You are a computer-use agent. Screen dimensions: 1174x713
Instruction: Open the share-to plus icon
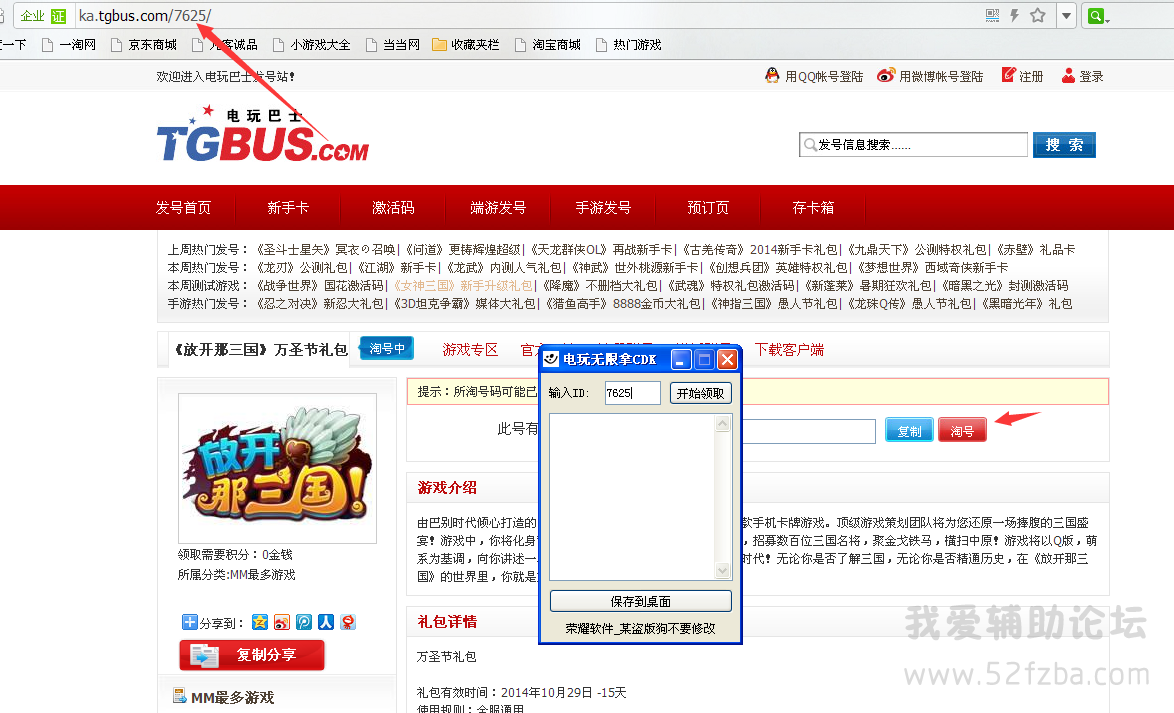coord(189,622)
